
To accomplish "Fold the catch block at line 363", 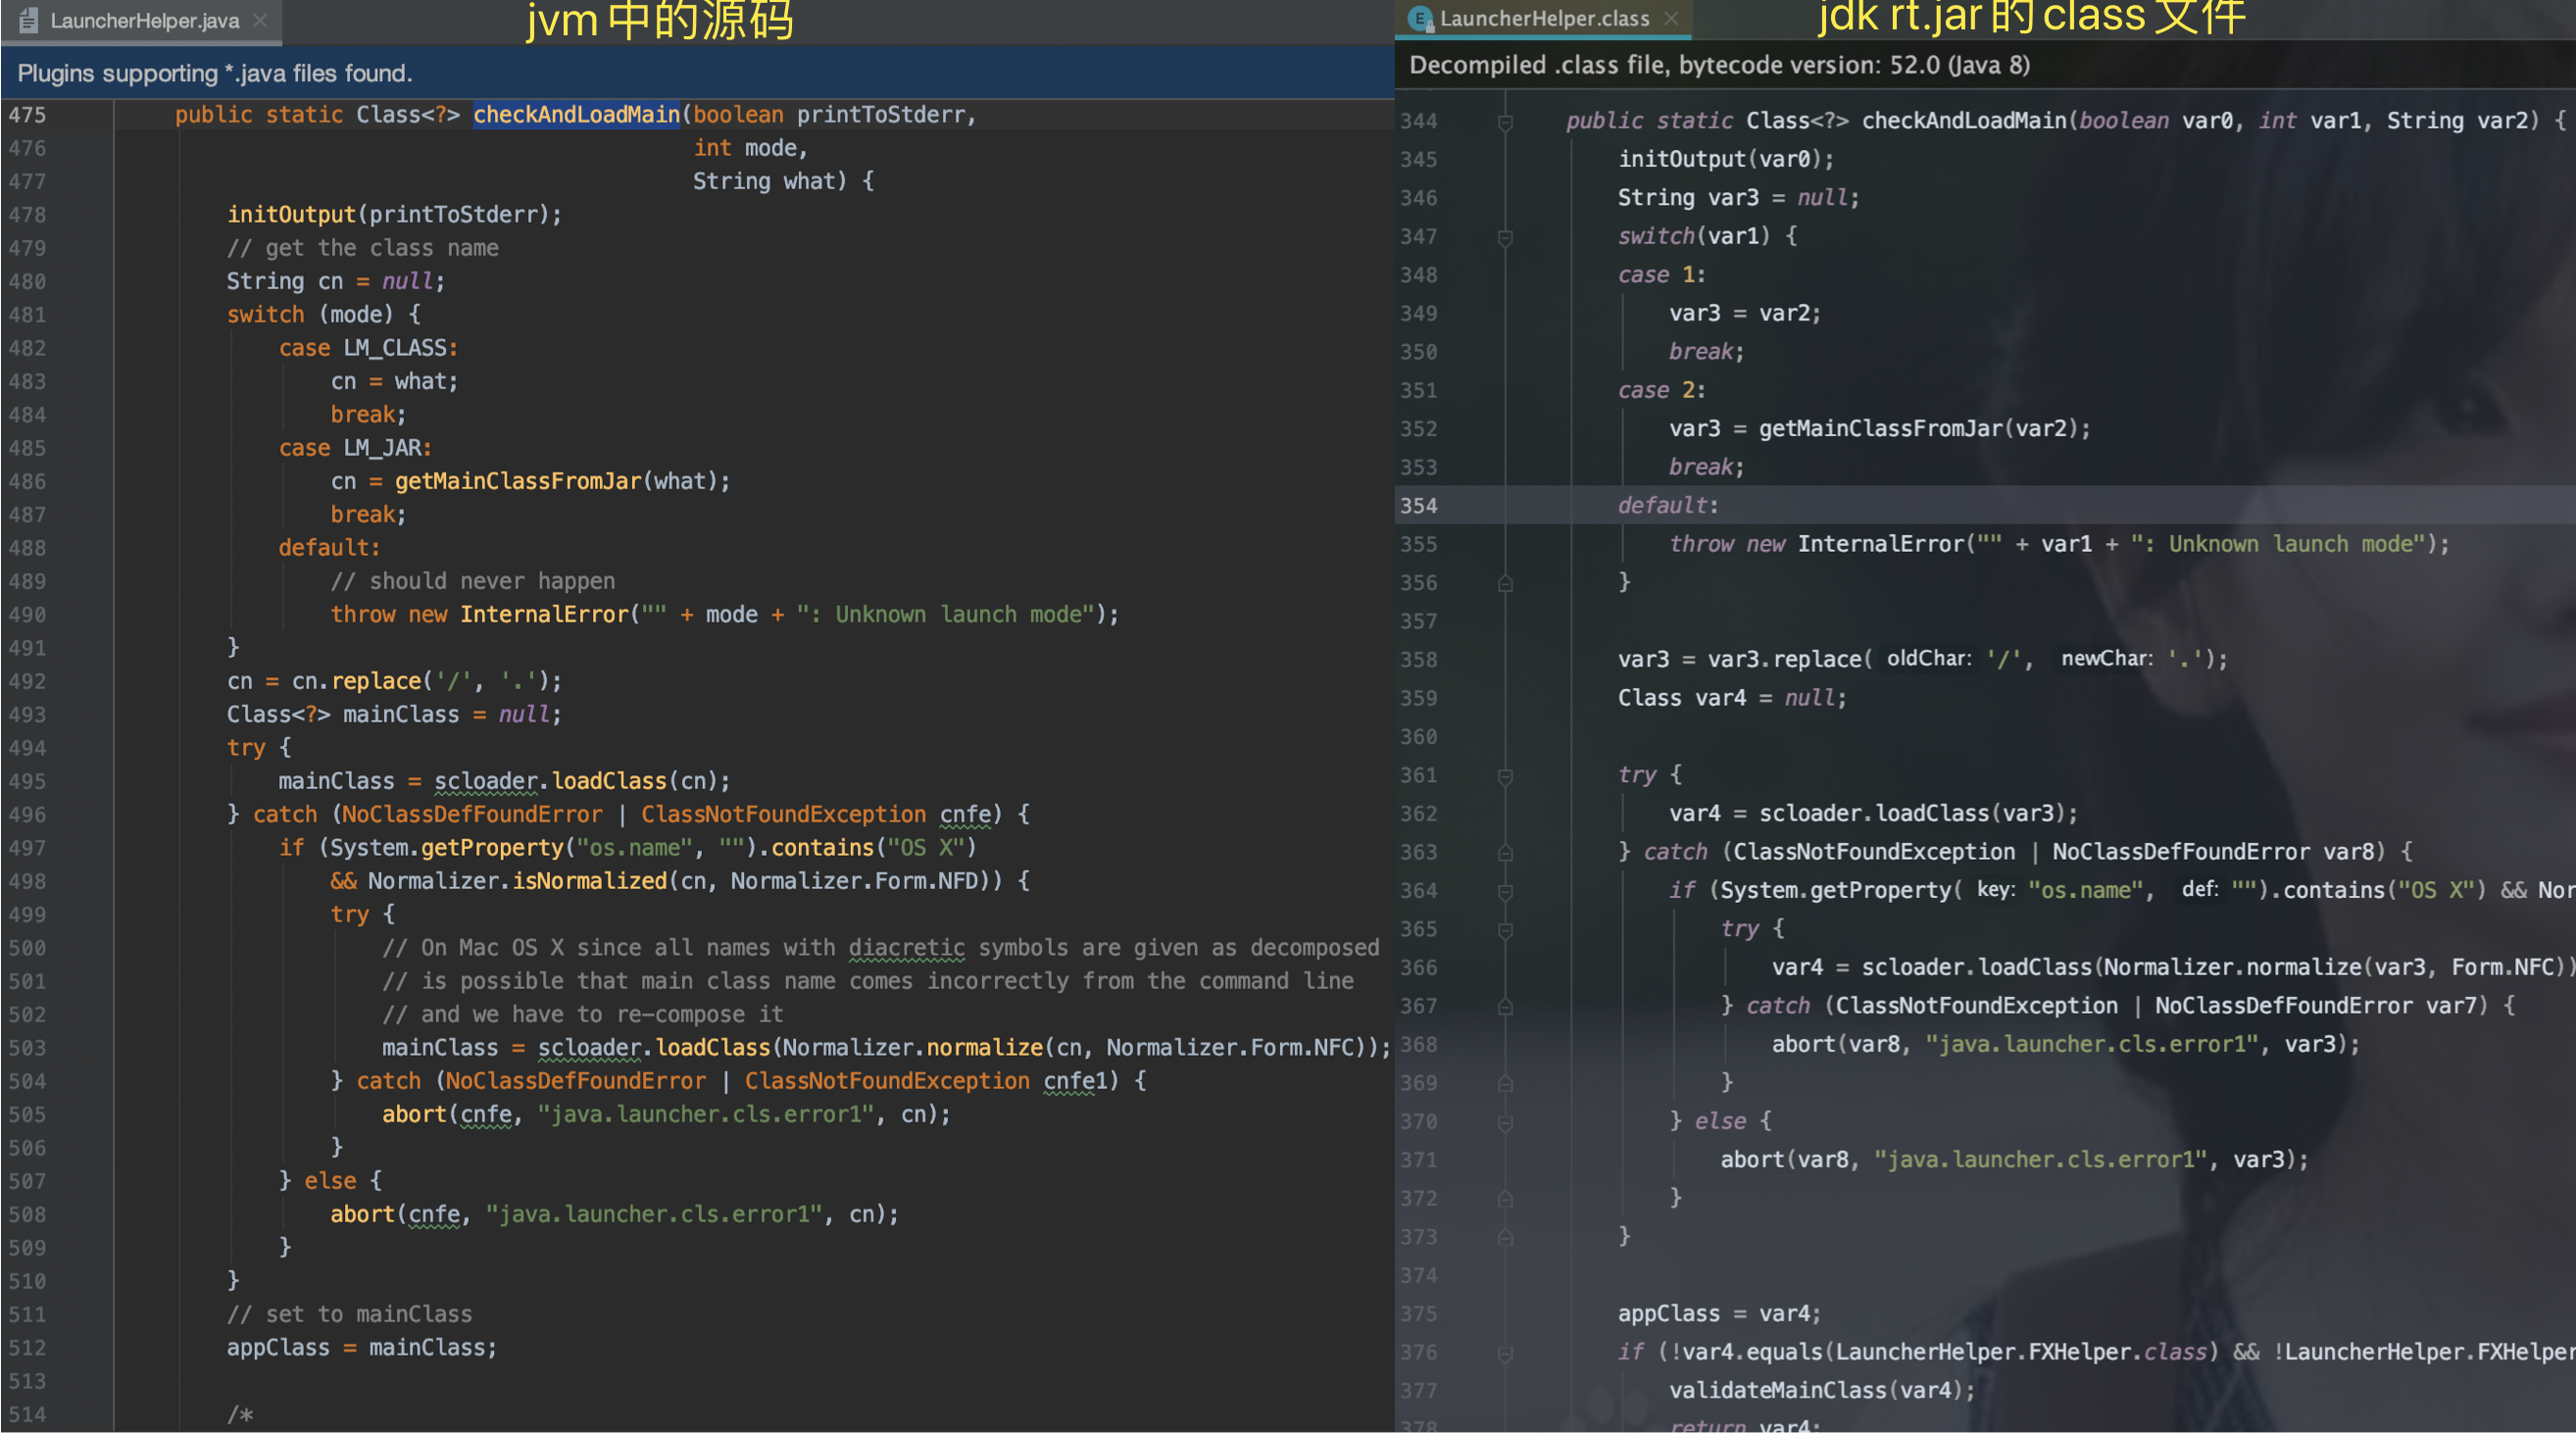I will coord(1505,853).
